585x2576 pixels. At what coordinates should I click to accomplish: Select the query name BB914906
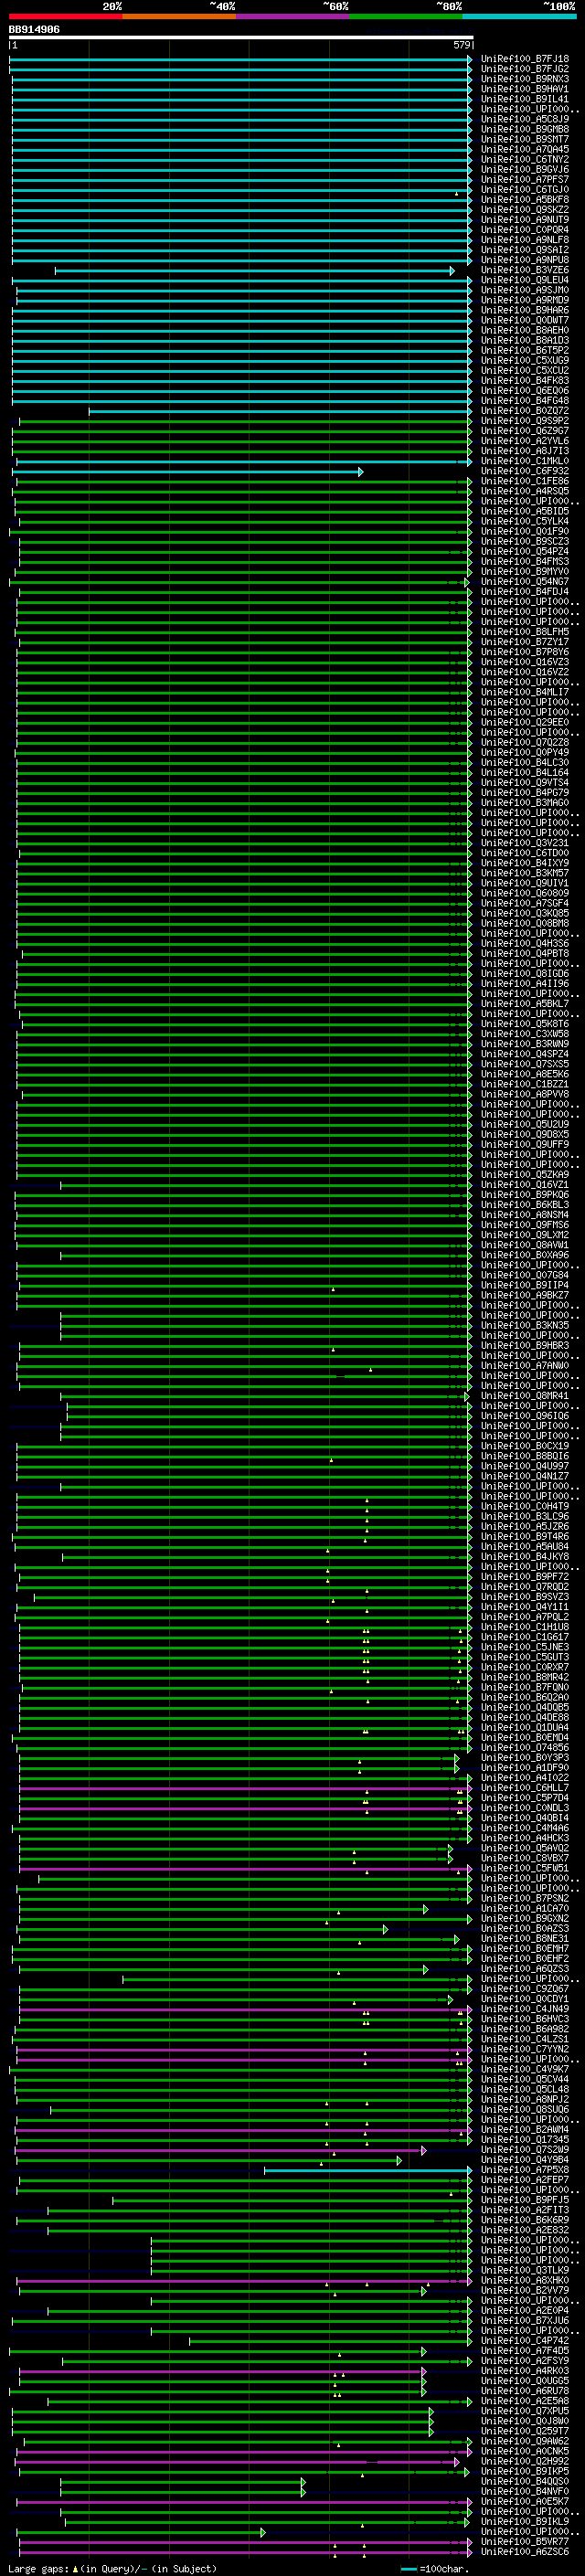tap(34, 30)
